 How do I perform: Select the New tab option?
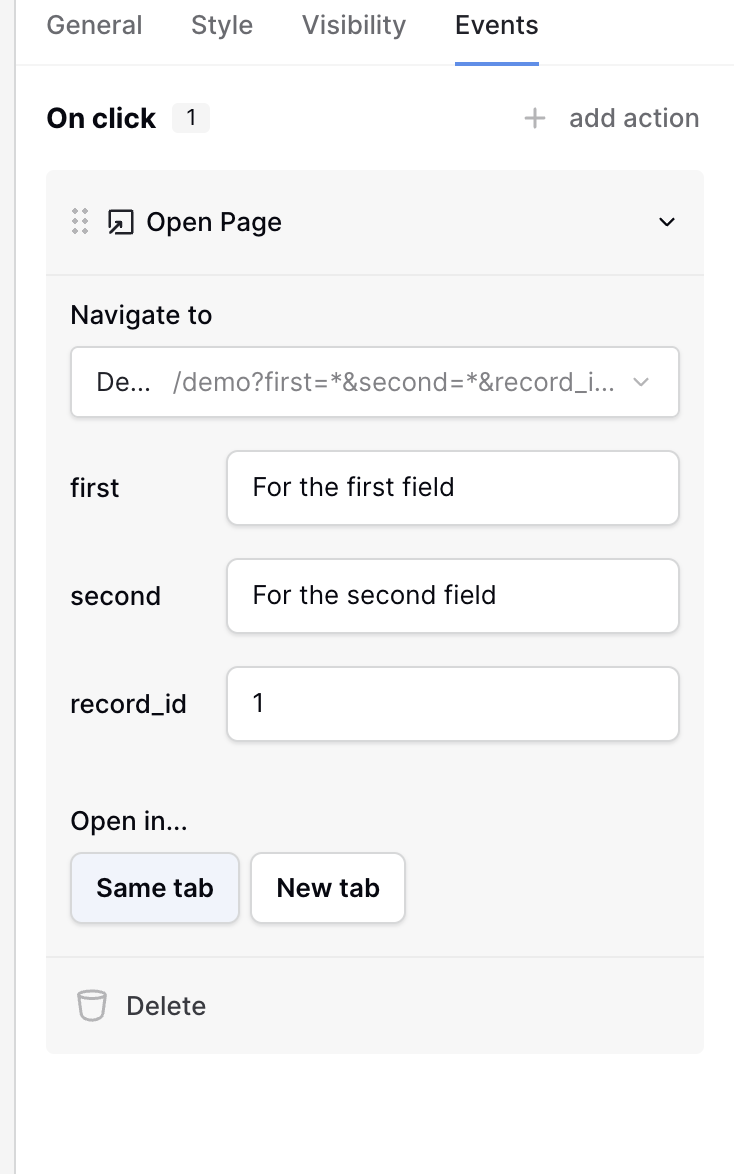(328, 888)
